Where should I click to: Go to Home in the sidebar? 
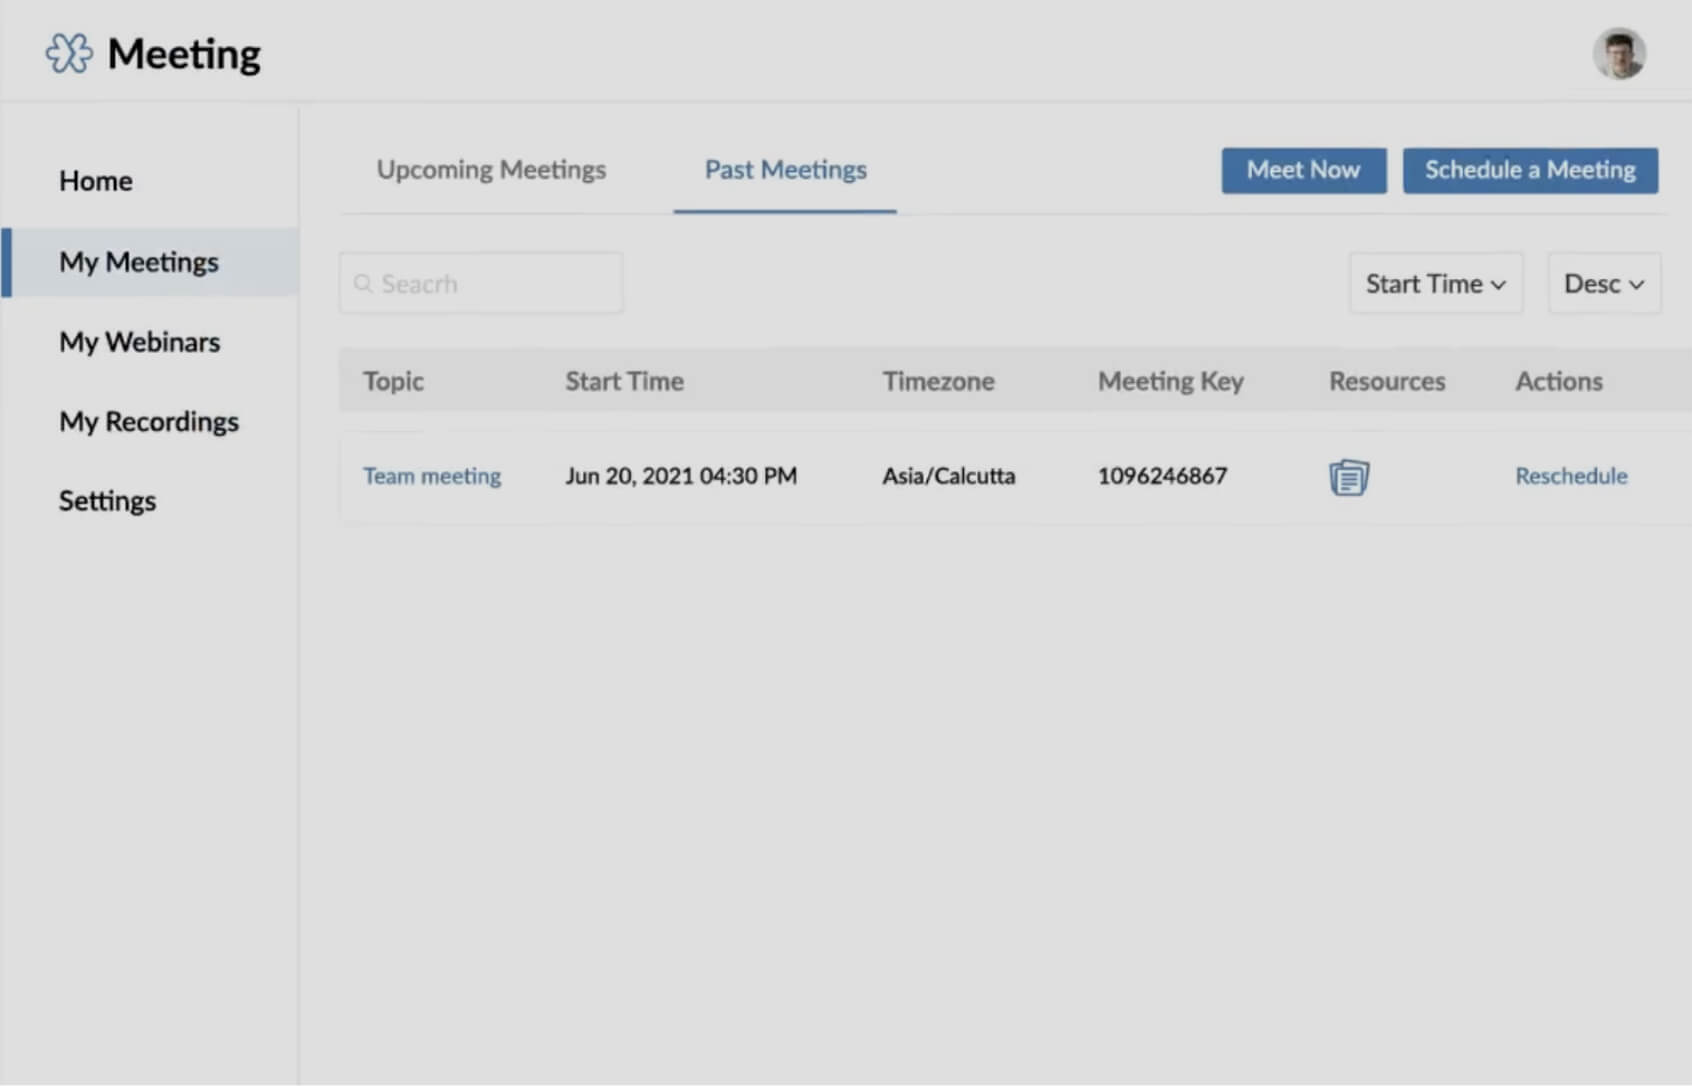point(96,181)
